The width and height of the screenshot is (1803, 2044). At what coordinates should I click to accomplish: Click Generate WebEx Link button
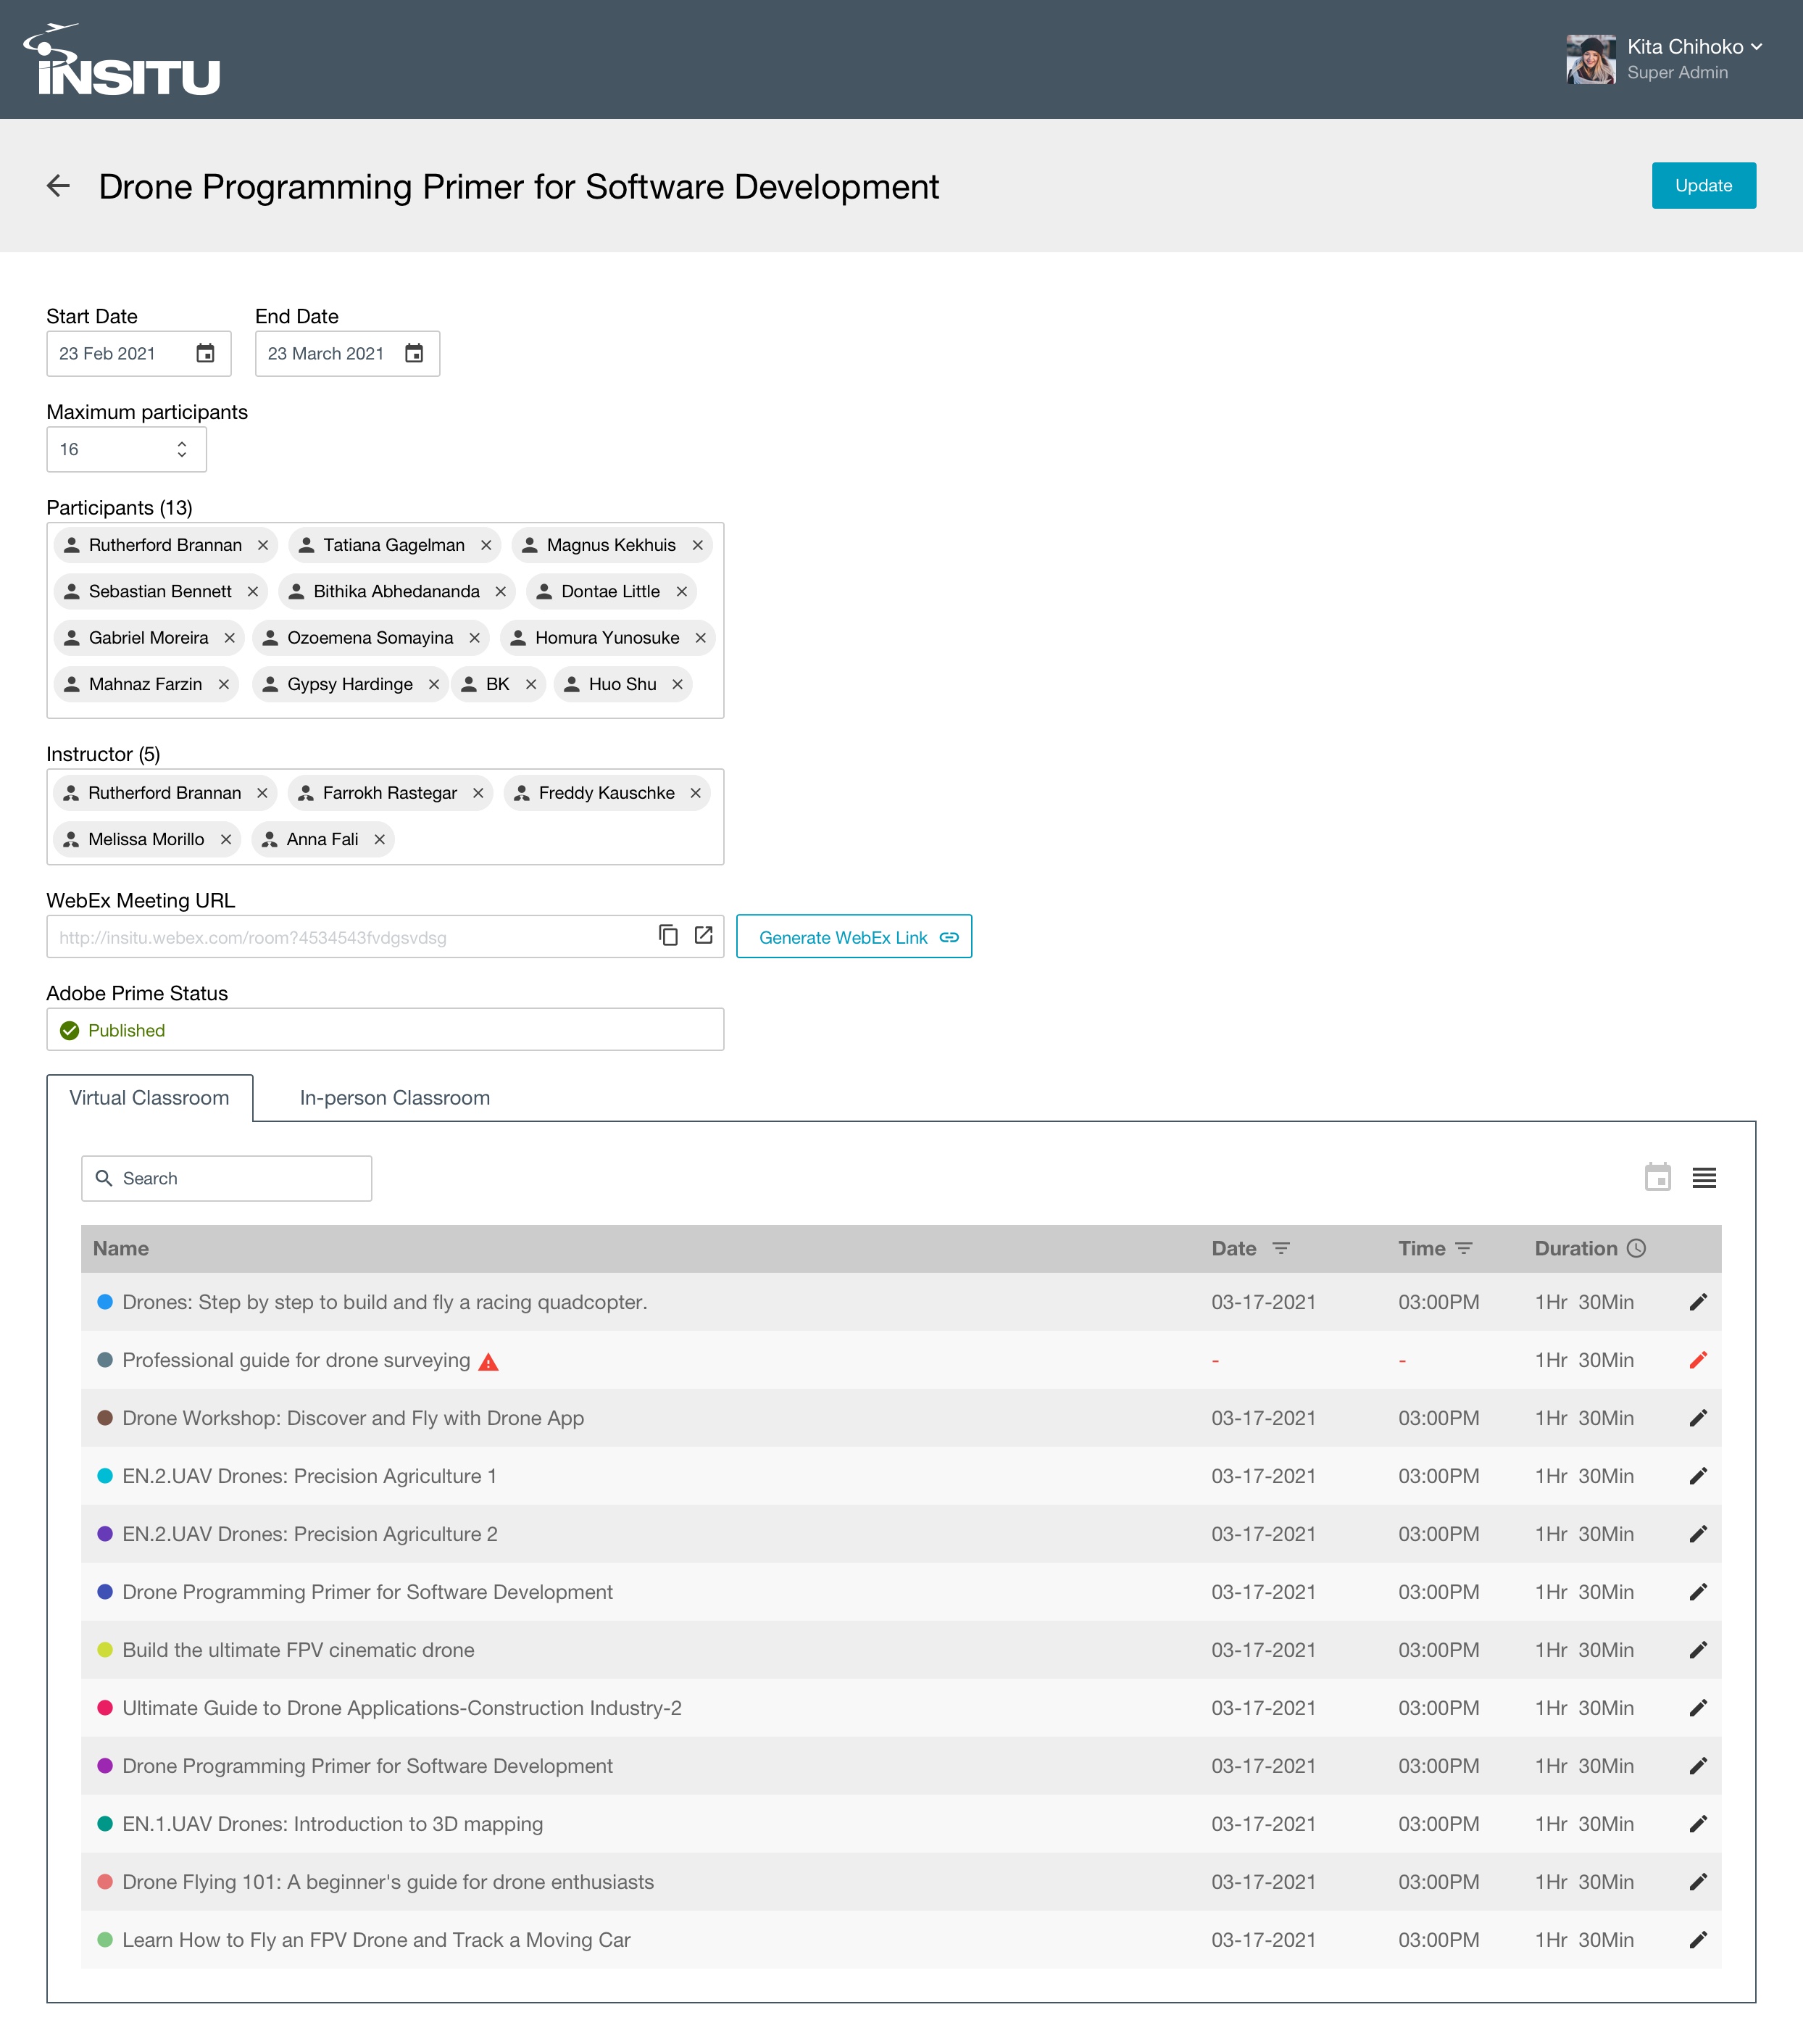tap(854, 937)
